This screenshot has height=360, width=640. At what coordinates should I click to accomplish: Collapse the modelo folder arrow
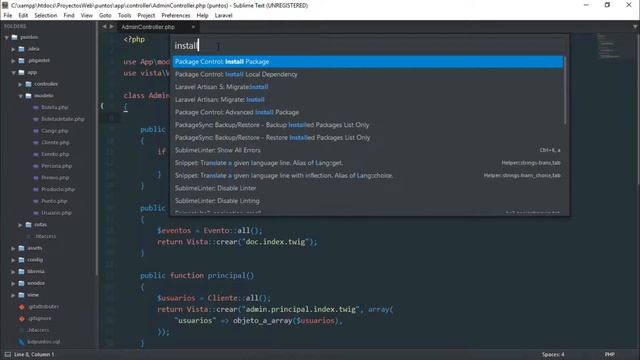(20, 96)
